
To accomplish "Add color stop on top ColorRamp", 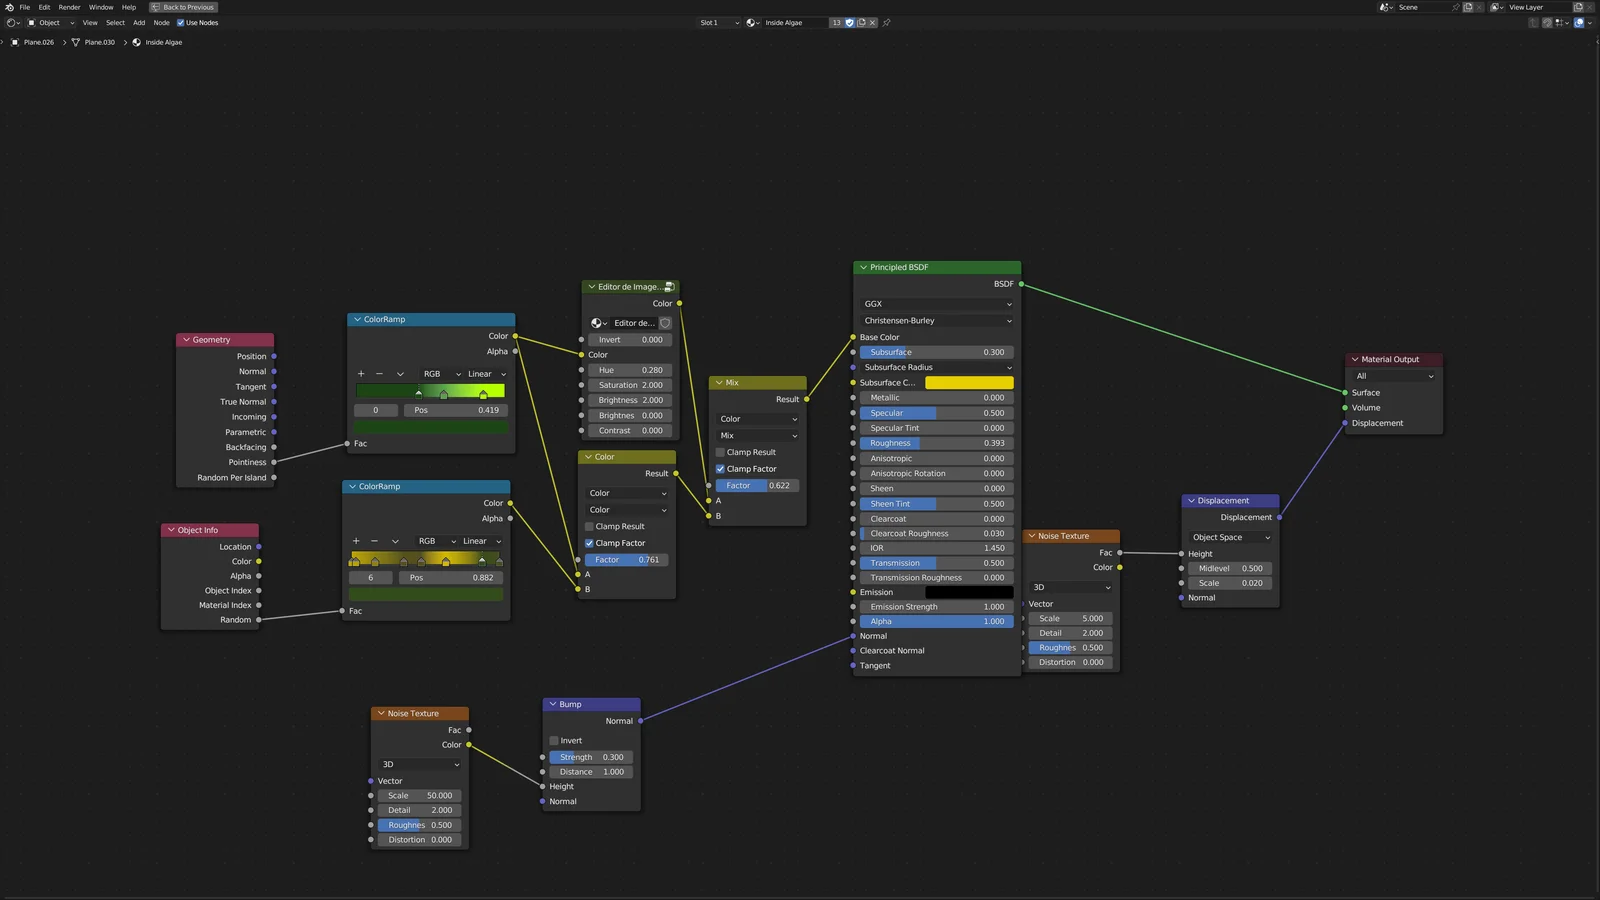I will (361, 374).
